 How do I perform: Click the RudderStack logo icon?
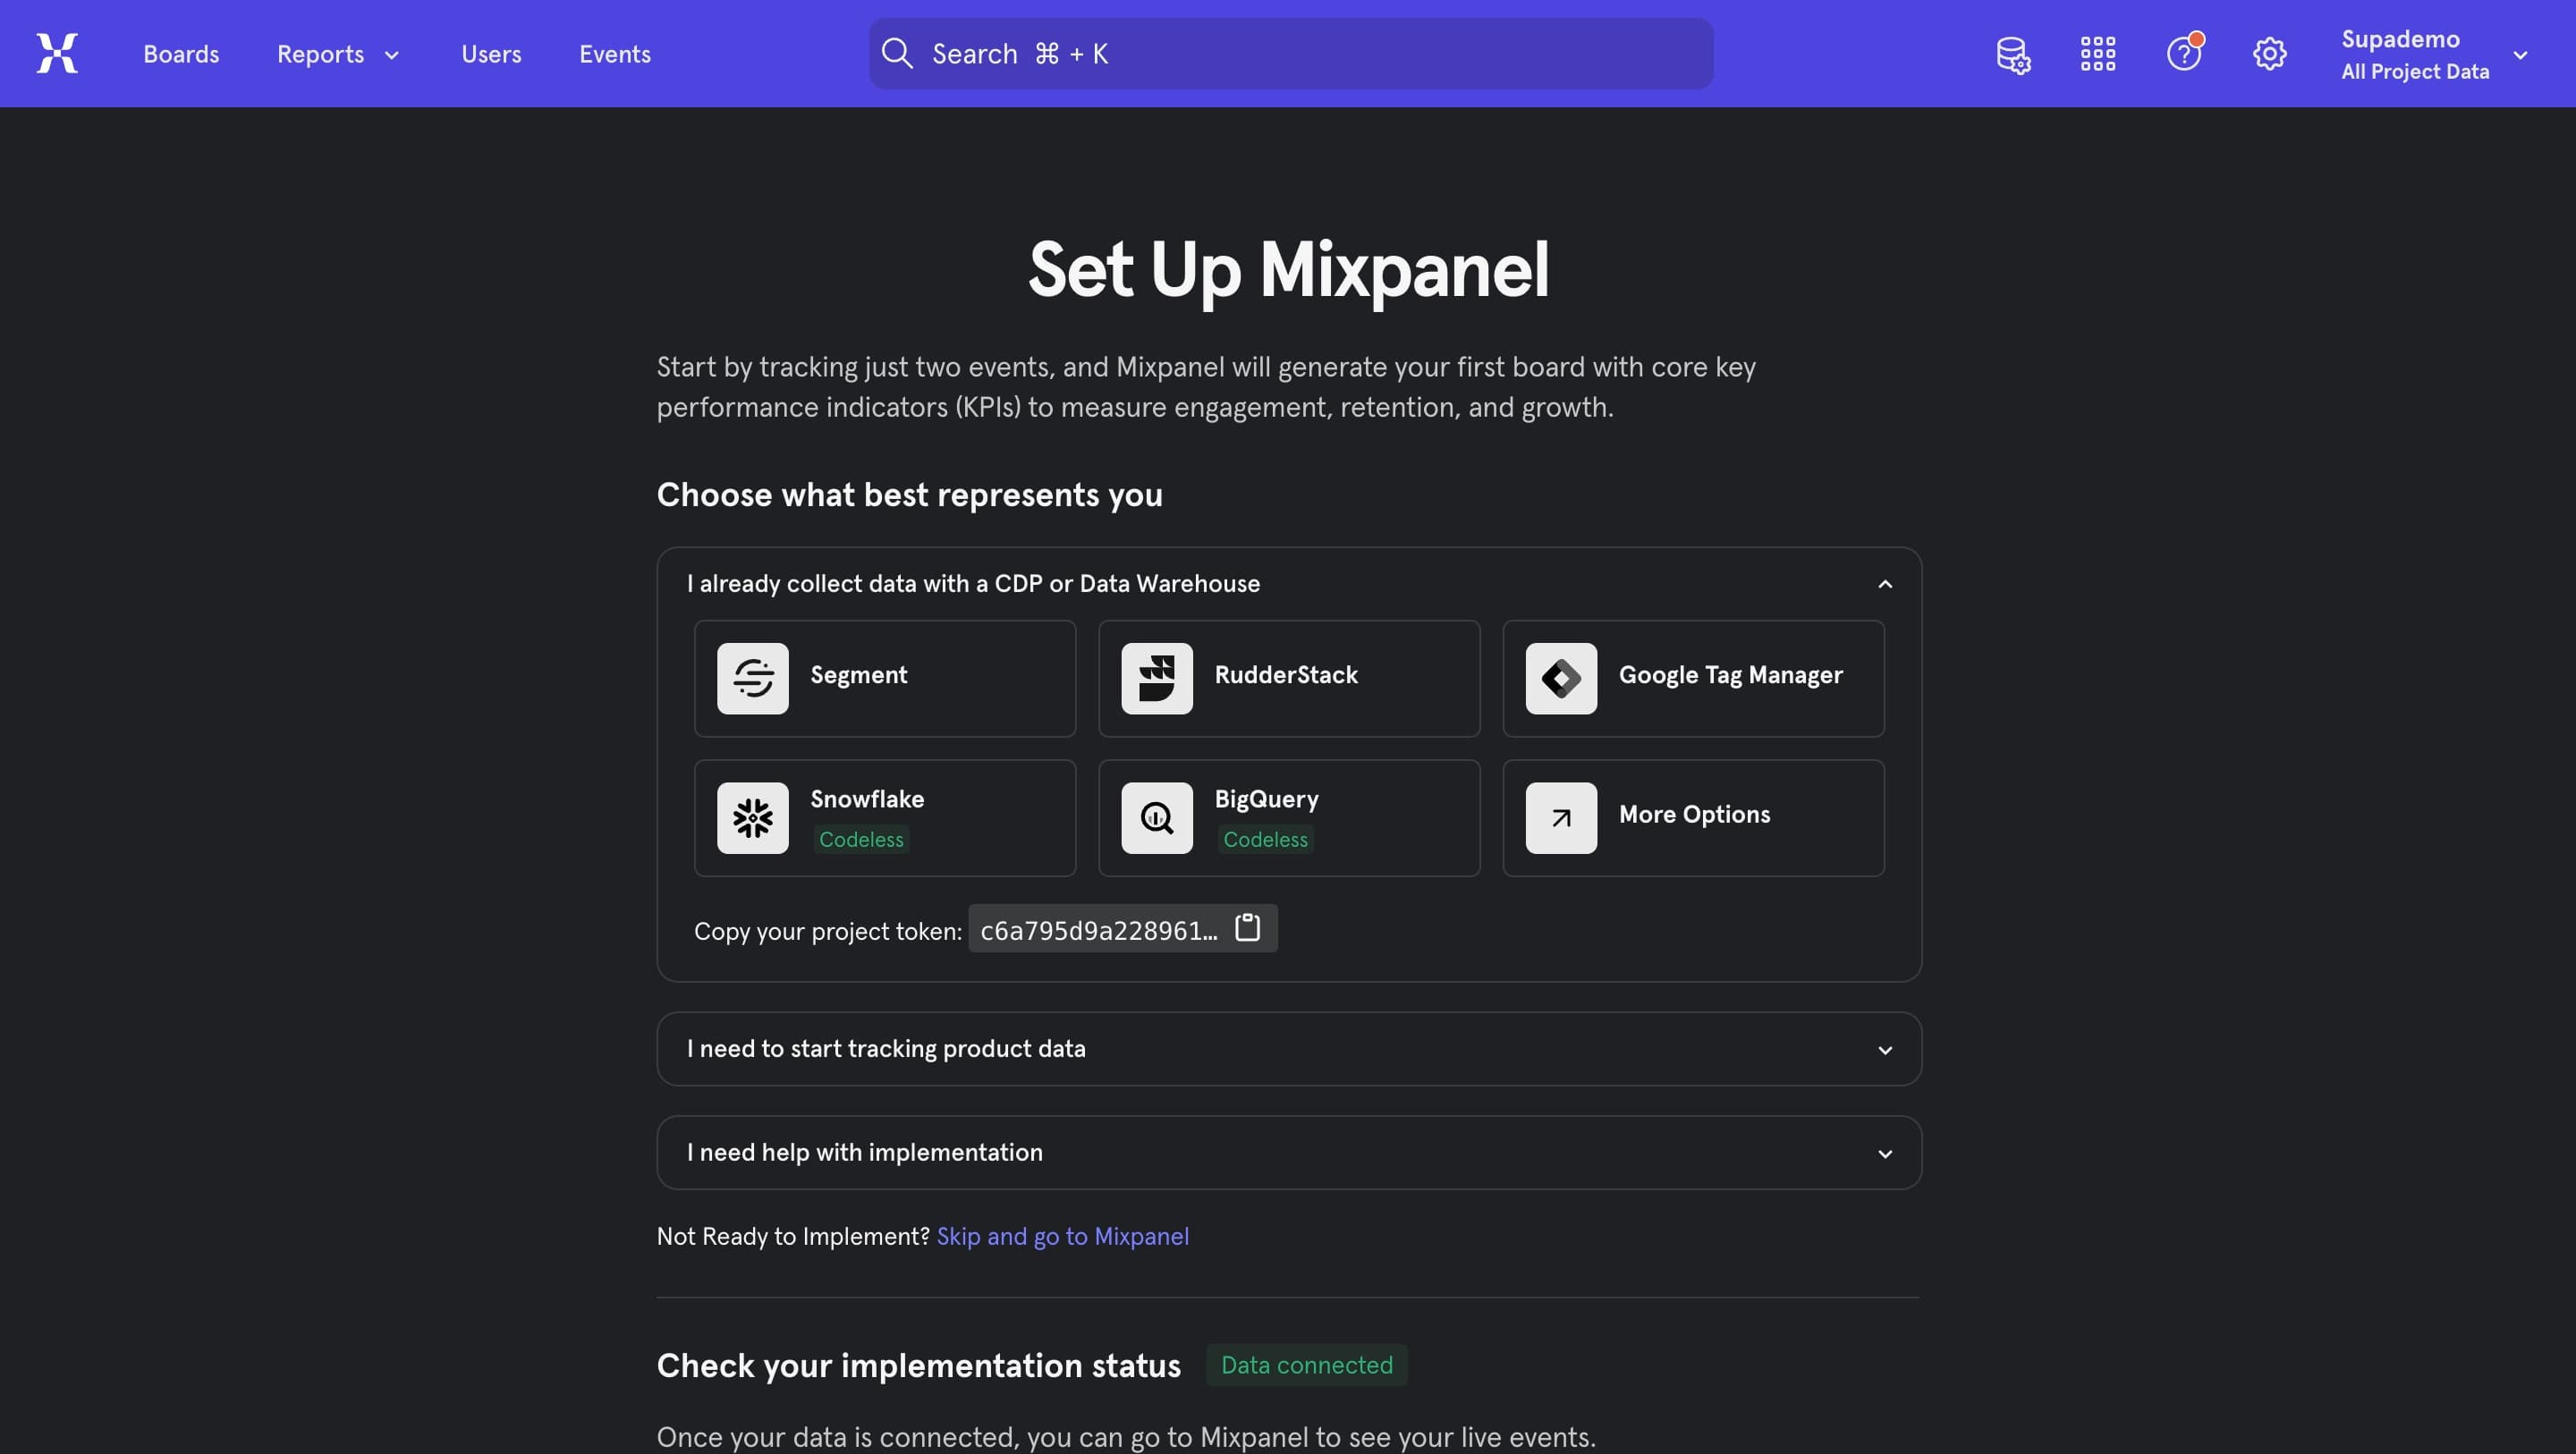[x=1157, y=678]
